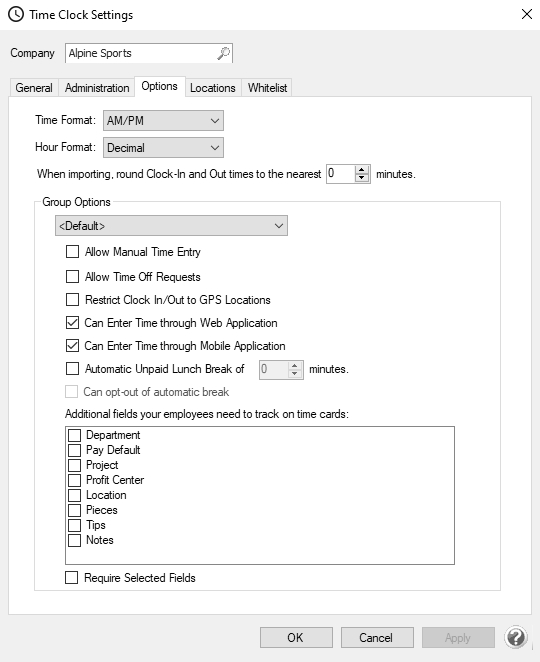Viewport: 540px width, 662px height.
Task: Click the Company name input field
Action: 149,53
